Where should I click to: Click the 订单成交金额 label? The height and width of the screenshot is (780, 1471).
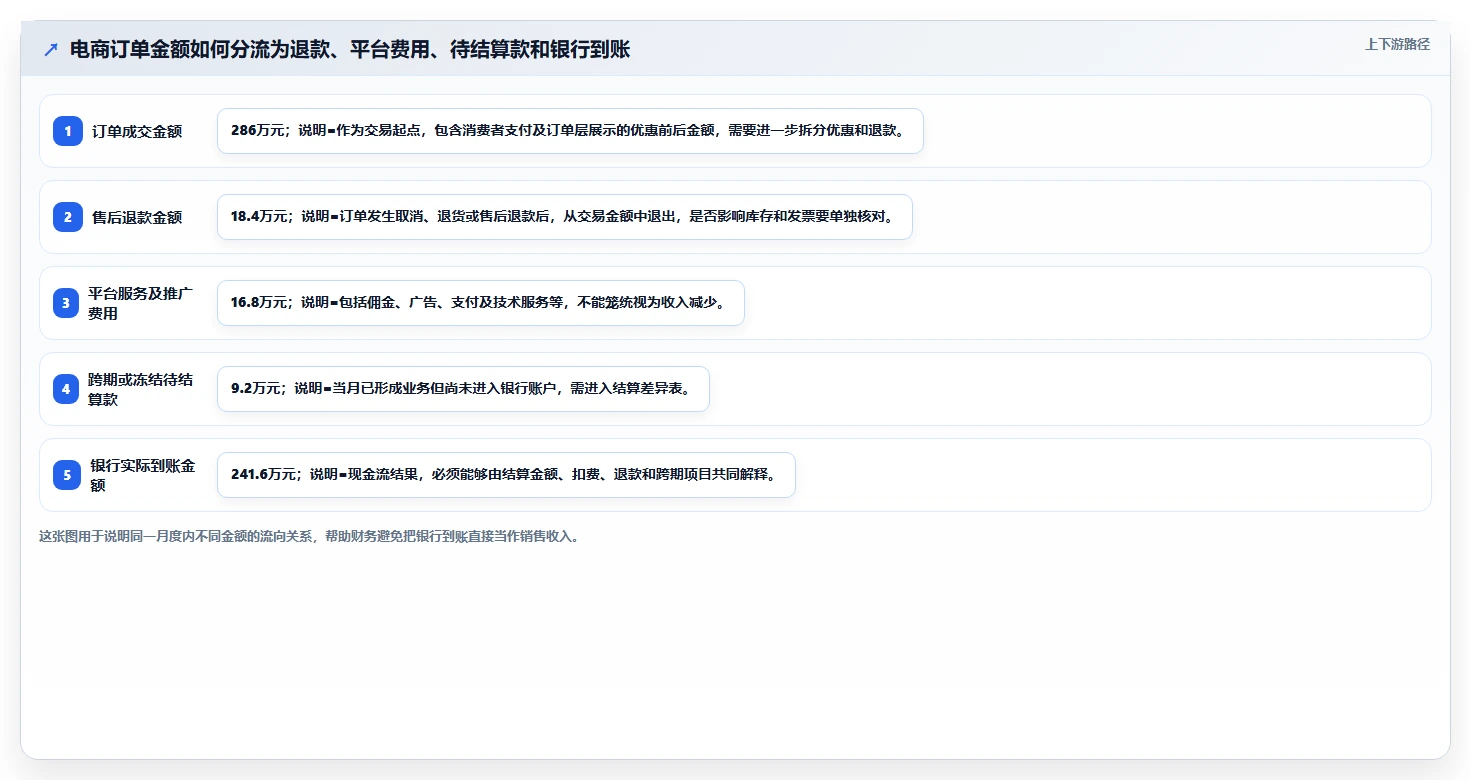click(x=137, y=131)
